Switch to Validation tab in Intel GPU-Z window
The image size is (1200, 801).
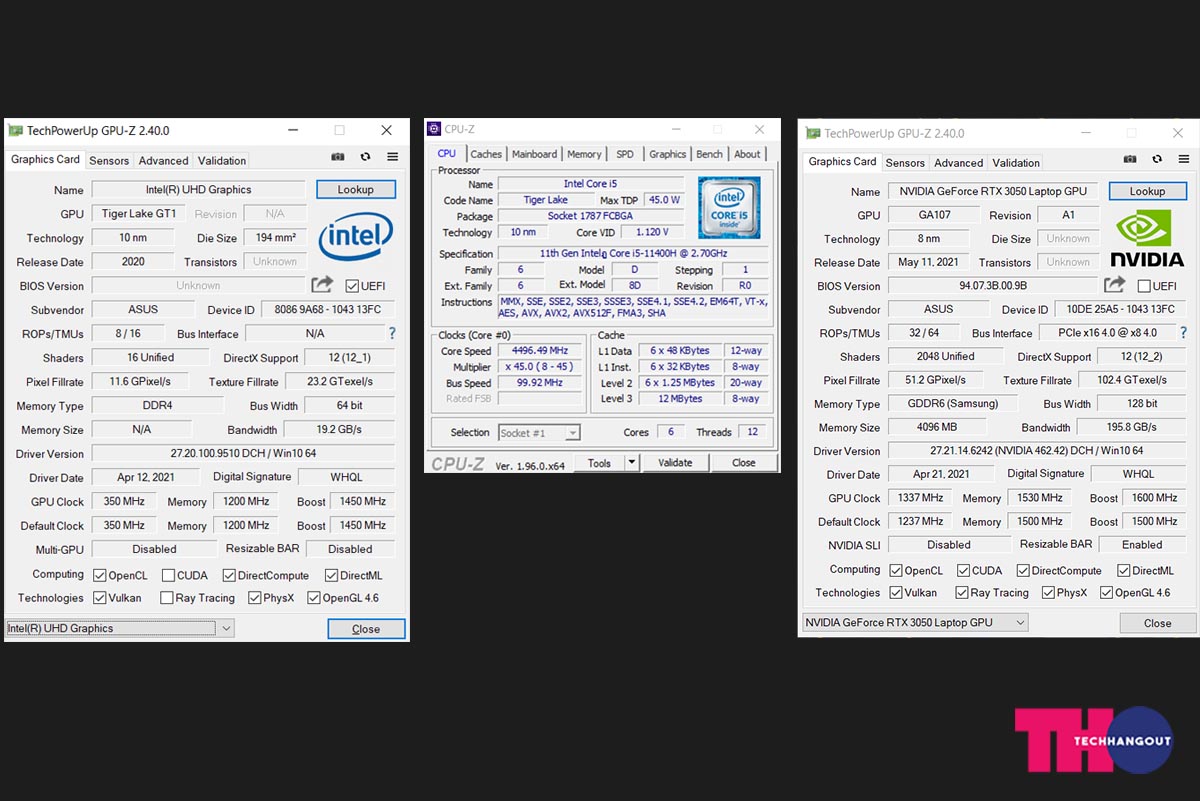click(x=222, y=160)
